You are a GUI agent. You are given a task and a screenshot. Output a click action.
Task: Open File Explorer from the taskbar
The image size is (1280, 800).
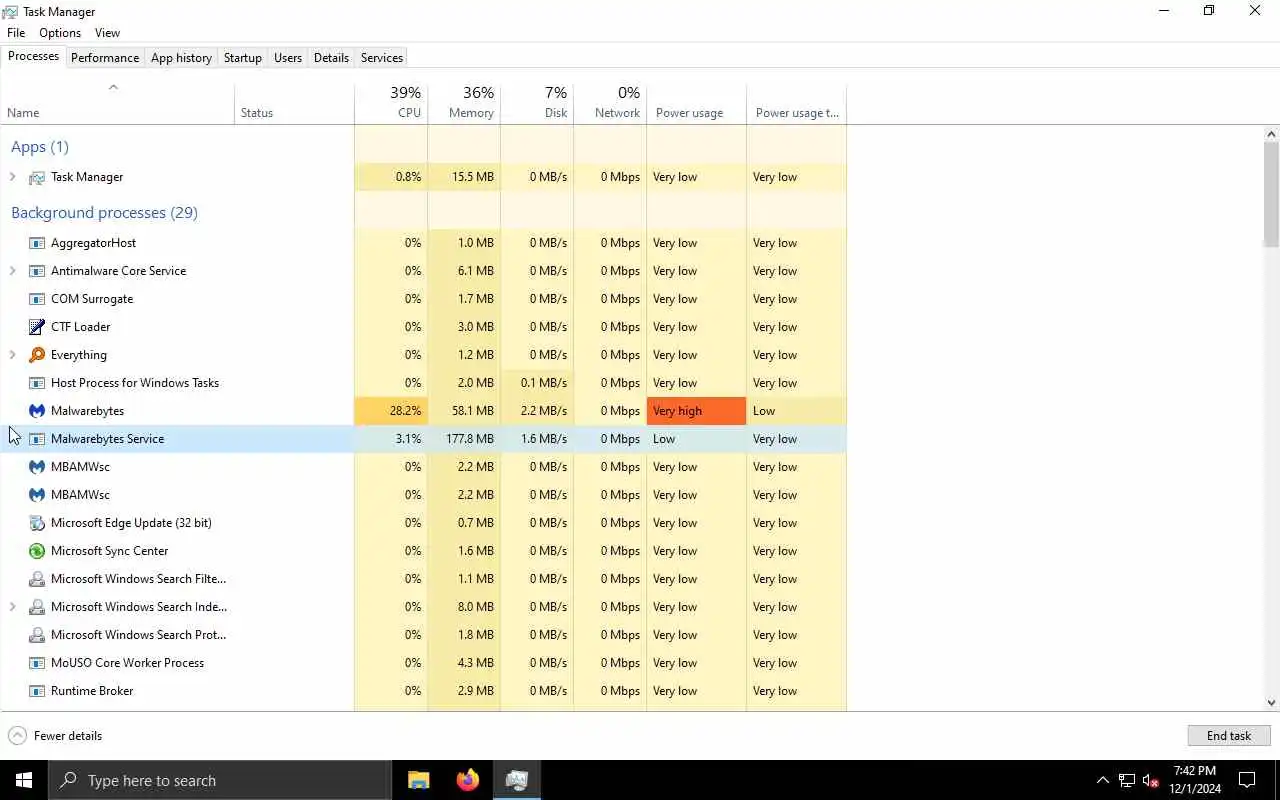[x=419, y=780]
